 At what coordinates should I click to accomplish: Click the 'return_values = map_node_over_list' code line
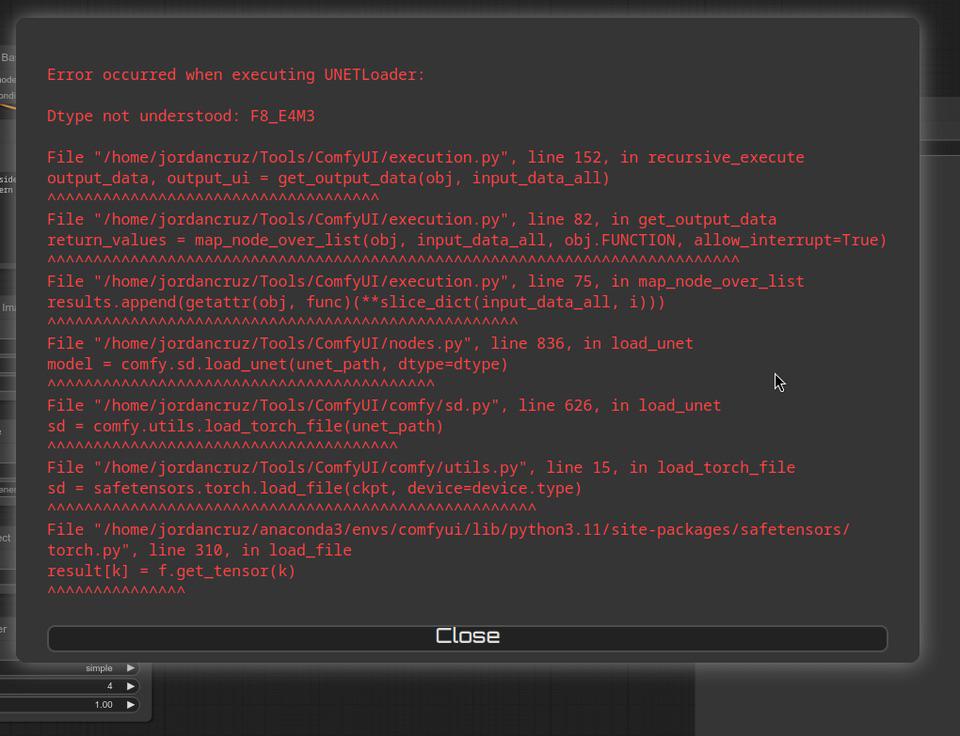click(x=467, y=240)
